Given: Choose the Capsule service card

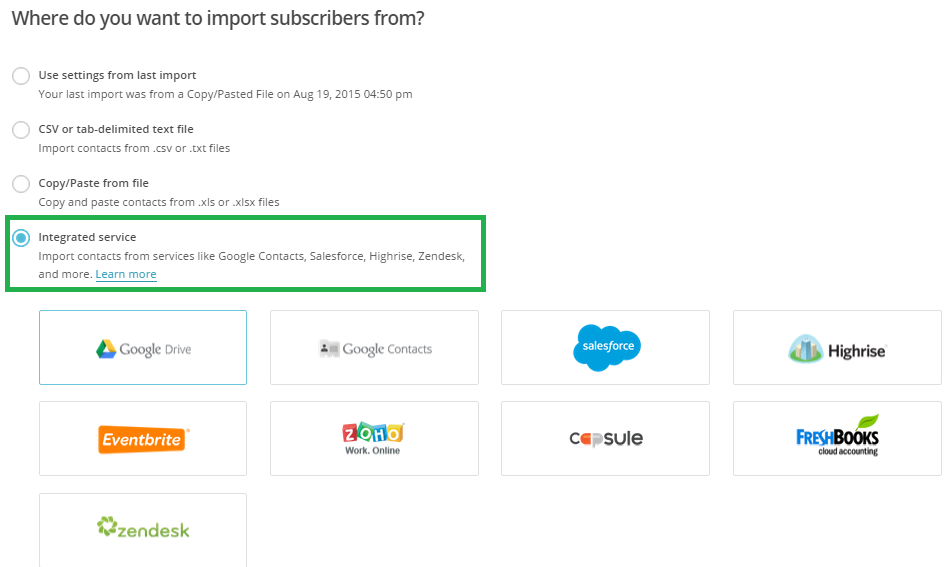Looking at the screenshot, I should coord(605,438).
